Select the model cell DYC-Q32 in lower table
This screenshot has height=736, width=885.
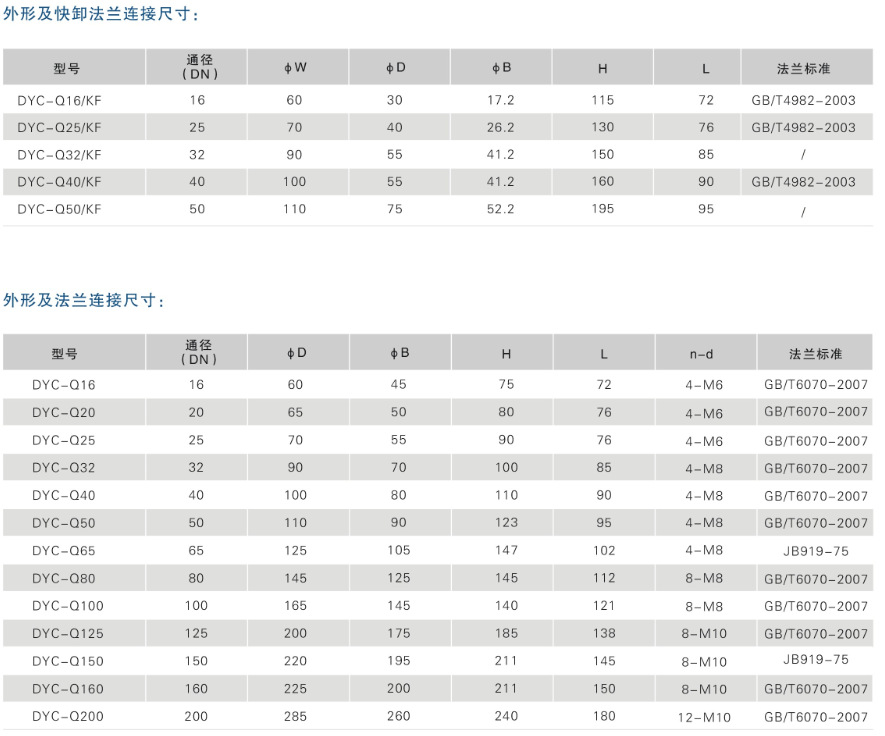click(x=64, y=468)
